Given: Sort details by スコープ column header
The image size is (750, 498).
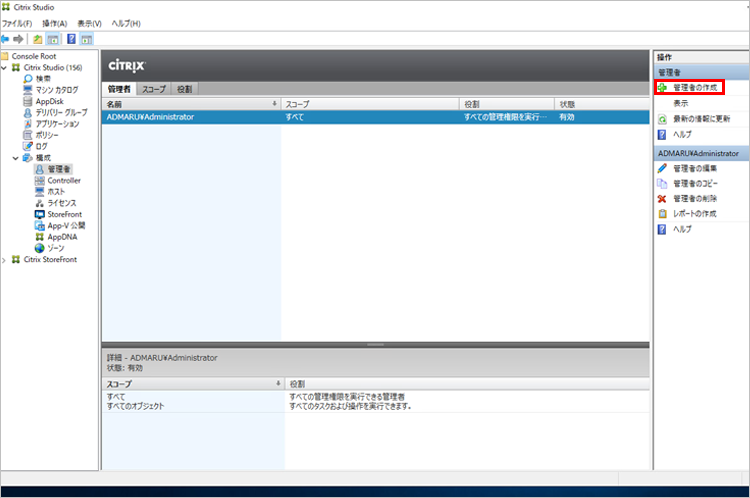Looking at the screenshot, I should tap(193, 384).
